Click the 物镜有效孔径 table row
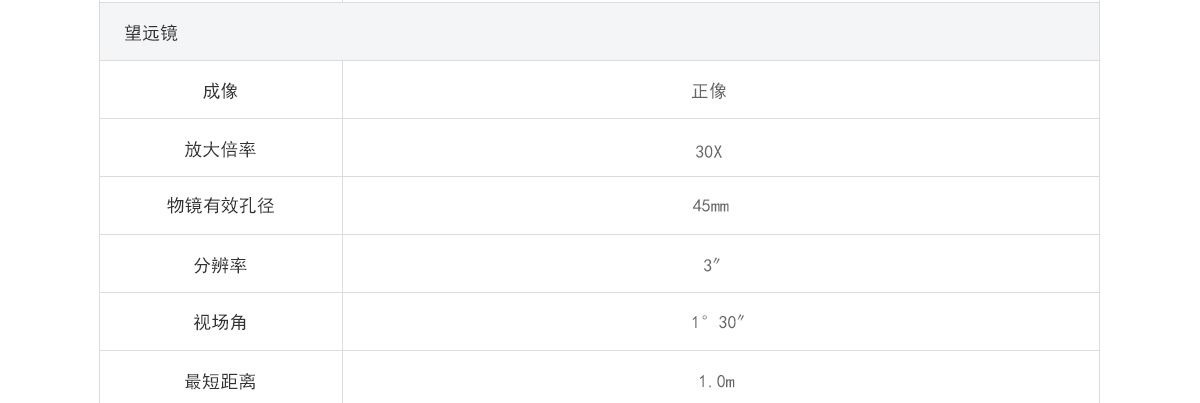Screen dimensions: 1200x403 599,206
